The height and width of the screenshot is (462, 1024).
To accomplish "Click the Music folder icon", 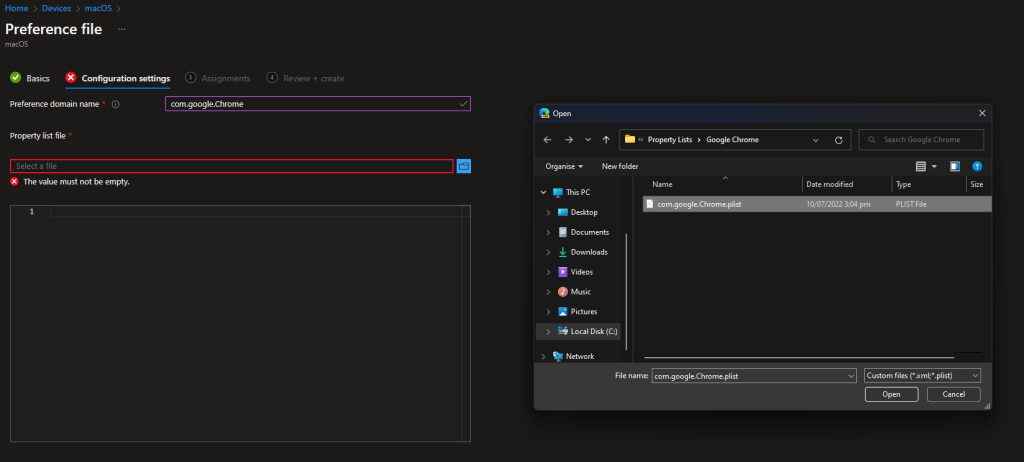I will click(x=563, y=291).
